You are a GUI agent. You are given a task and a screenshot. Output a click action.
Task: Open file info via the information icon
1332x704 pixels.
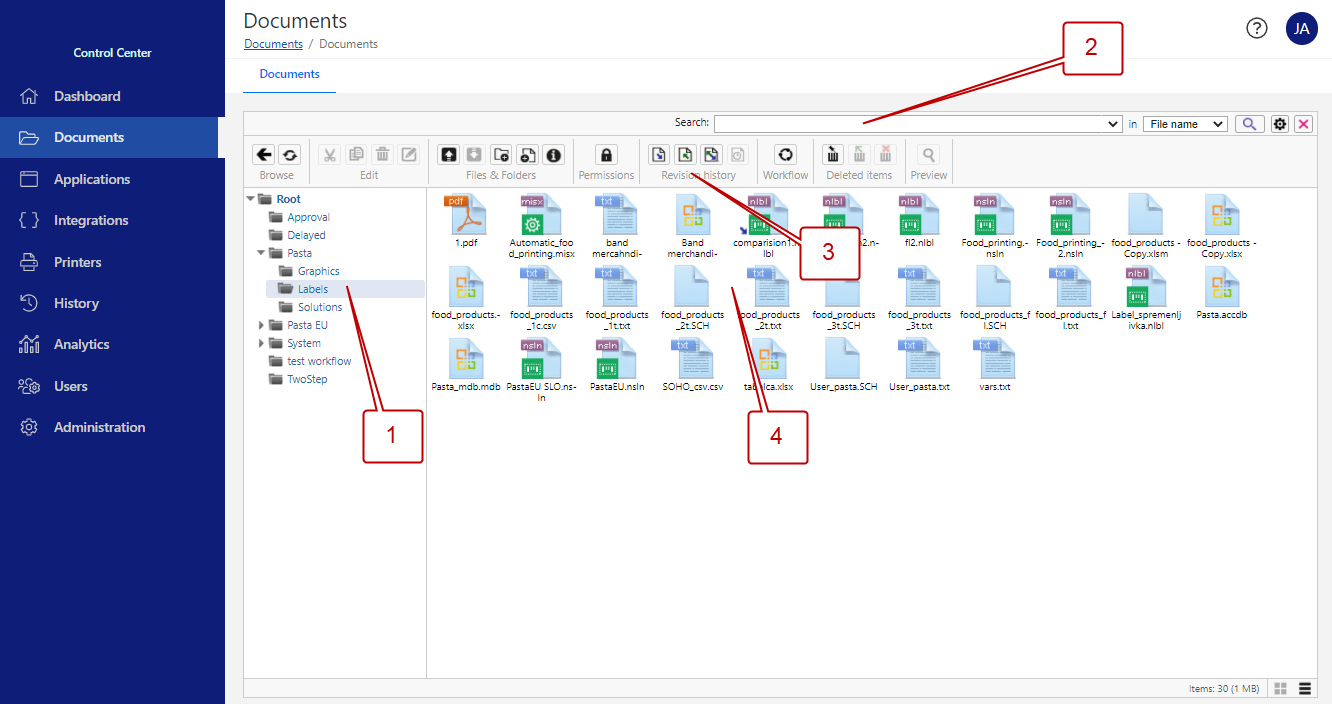(553, 154)
